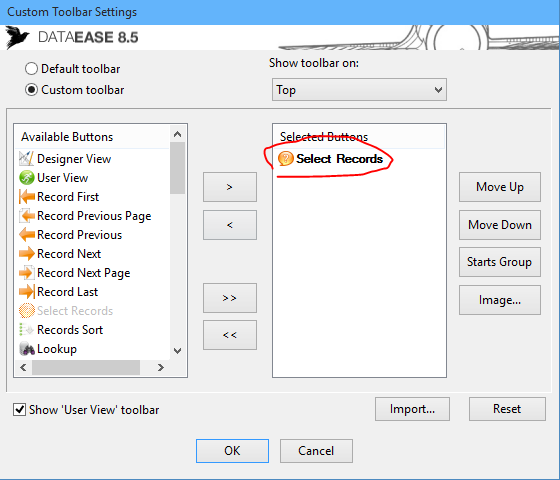Select the Records Sort icon
The height and width of the screenshot is (480, 560).
(26, 330)
